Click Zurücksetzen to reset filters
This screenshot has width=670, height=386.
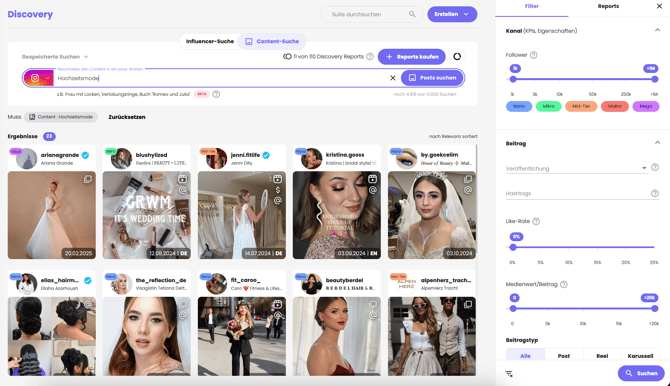127,117
